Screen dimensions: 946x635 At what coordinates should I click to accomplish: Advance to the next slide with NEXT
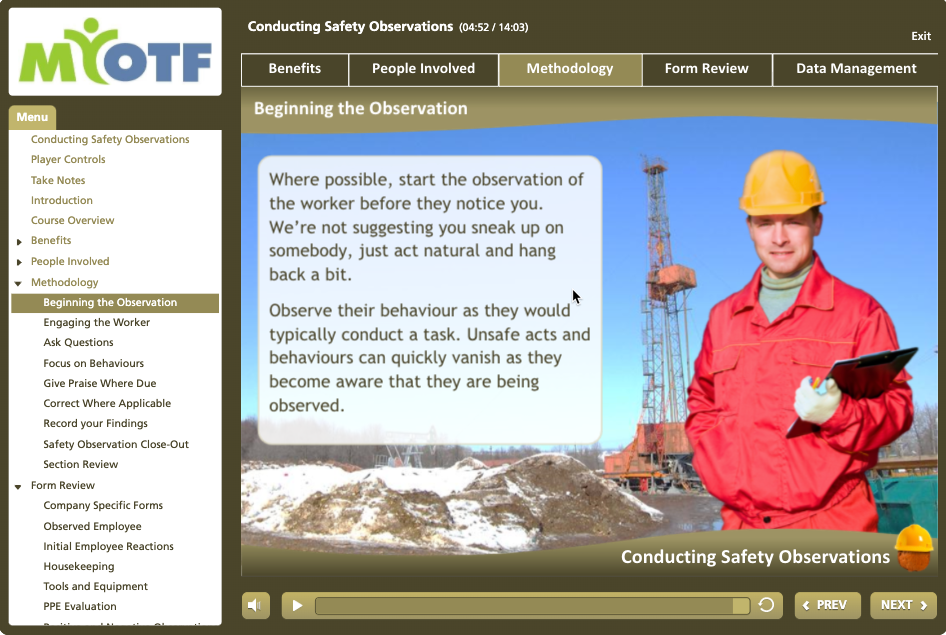pyautogui.click(x=903, y=605)
